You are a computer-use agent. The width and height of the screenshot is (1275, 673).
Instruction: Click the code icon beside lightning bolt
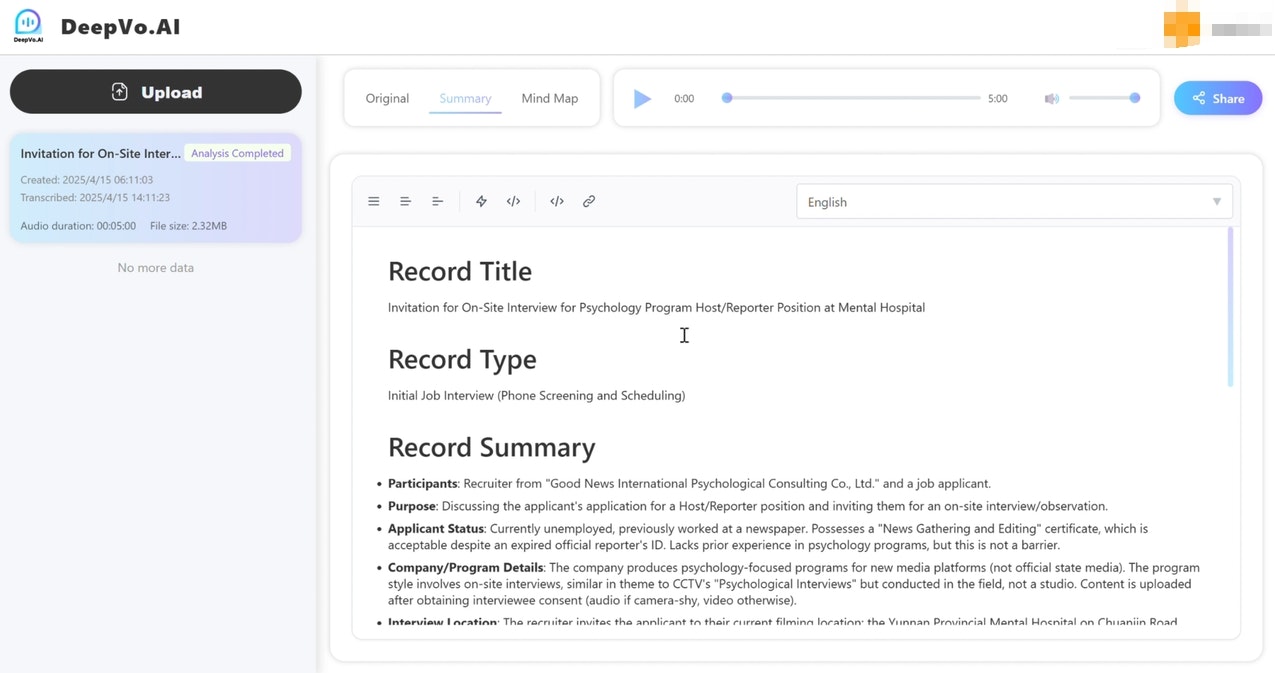pyautogui.click(x=513, y=201)
